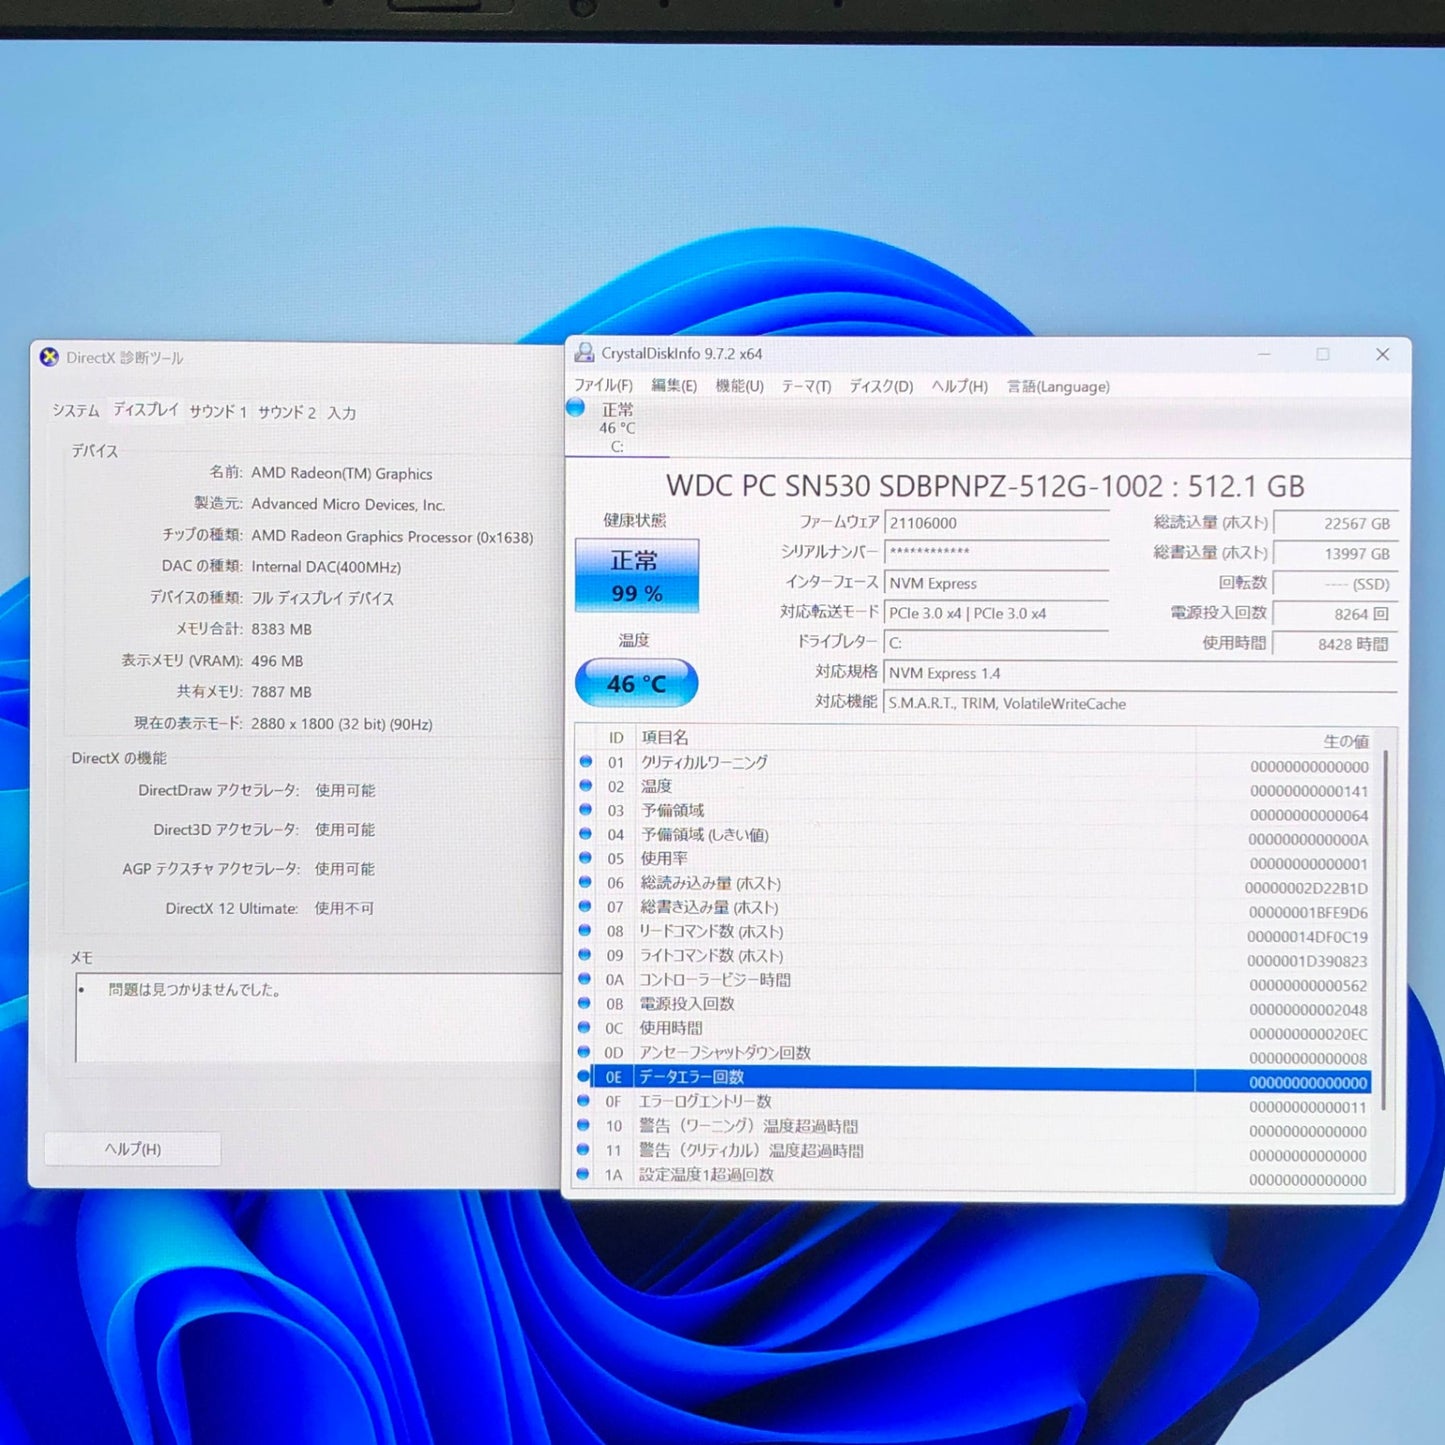This screenshot has height=1445, width=1445.
Task: Open the 言語(Language) menu
Action: (x=1058, y=386)
